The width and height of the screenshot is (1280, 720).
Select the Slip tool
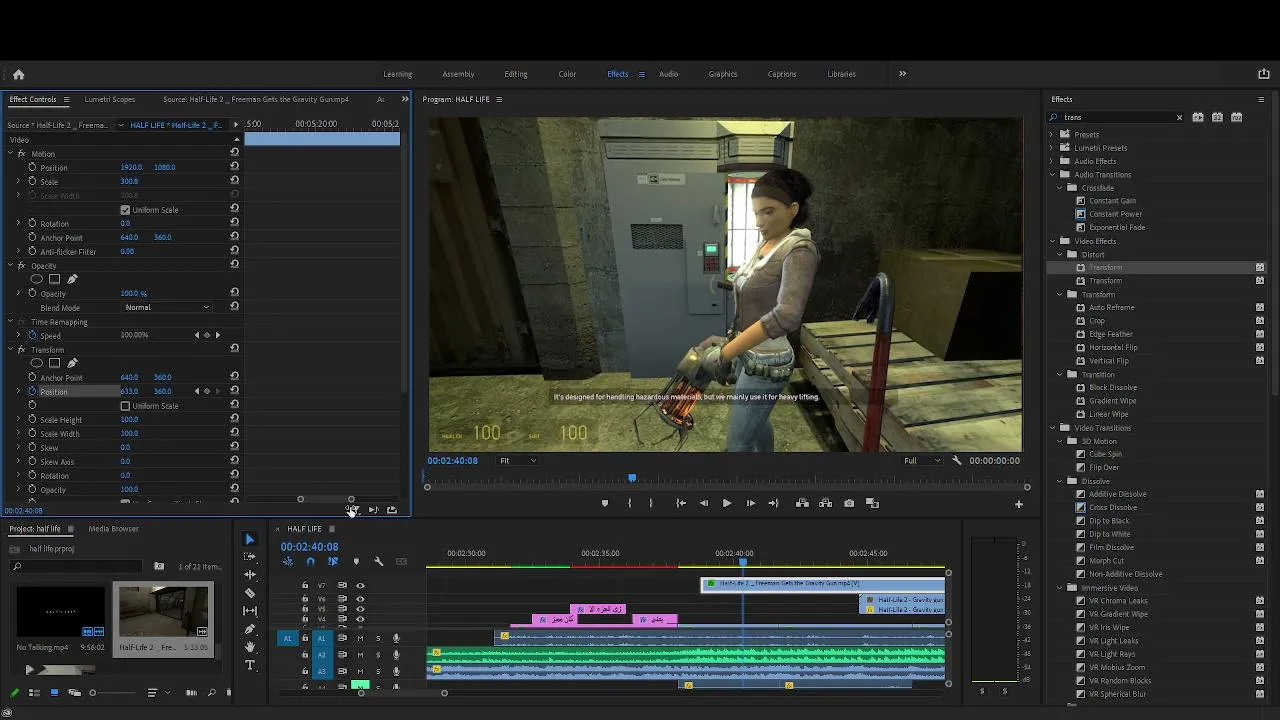click(250, 611)
